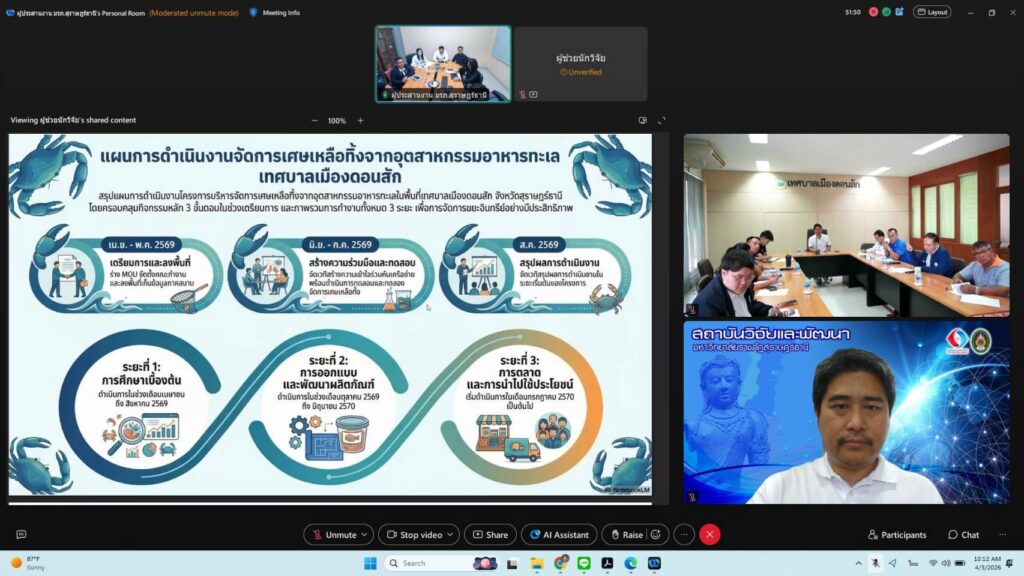This screenshot has height=576, width=1024.
Task: Open the Chat panel
Action: point(964,535)
